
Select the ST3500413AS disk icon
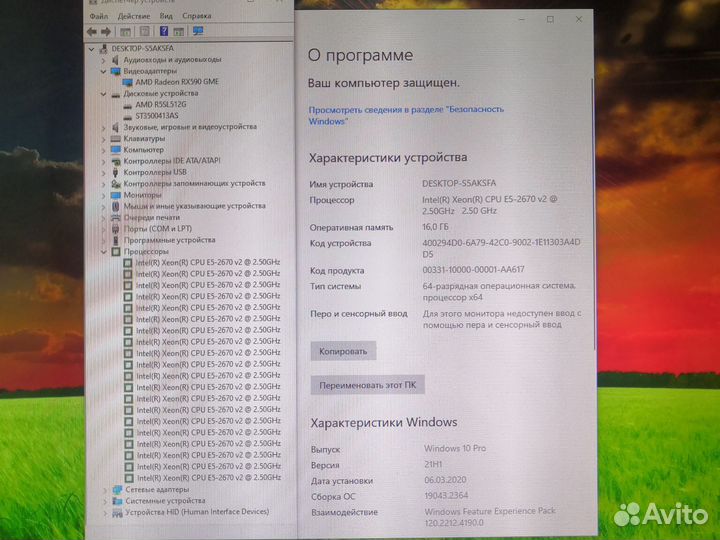click(128, 117)
